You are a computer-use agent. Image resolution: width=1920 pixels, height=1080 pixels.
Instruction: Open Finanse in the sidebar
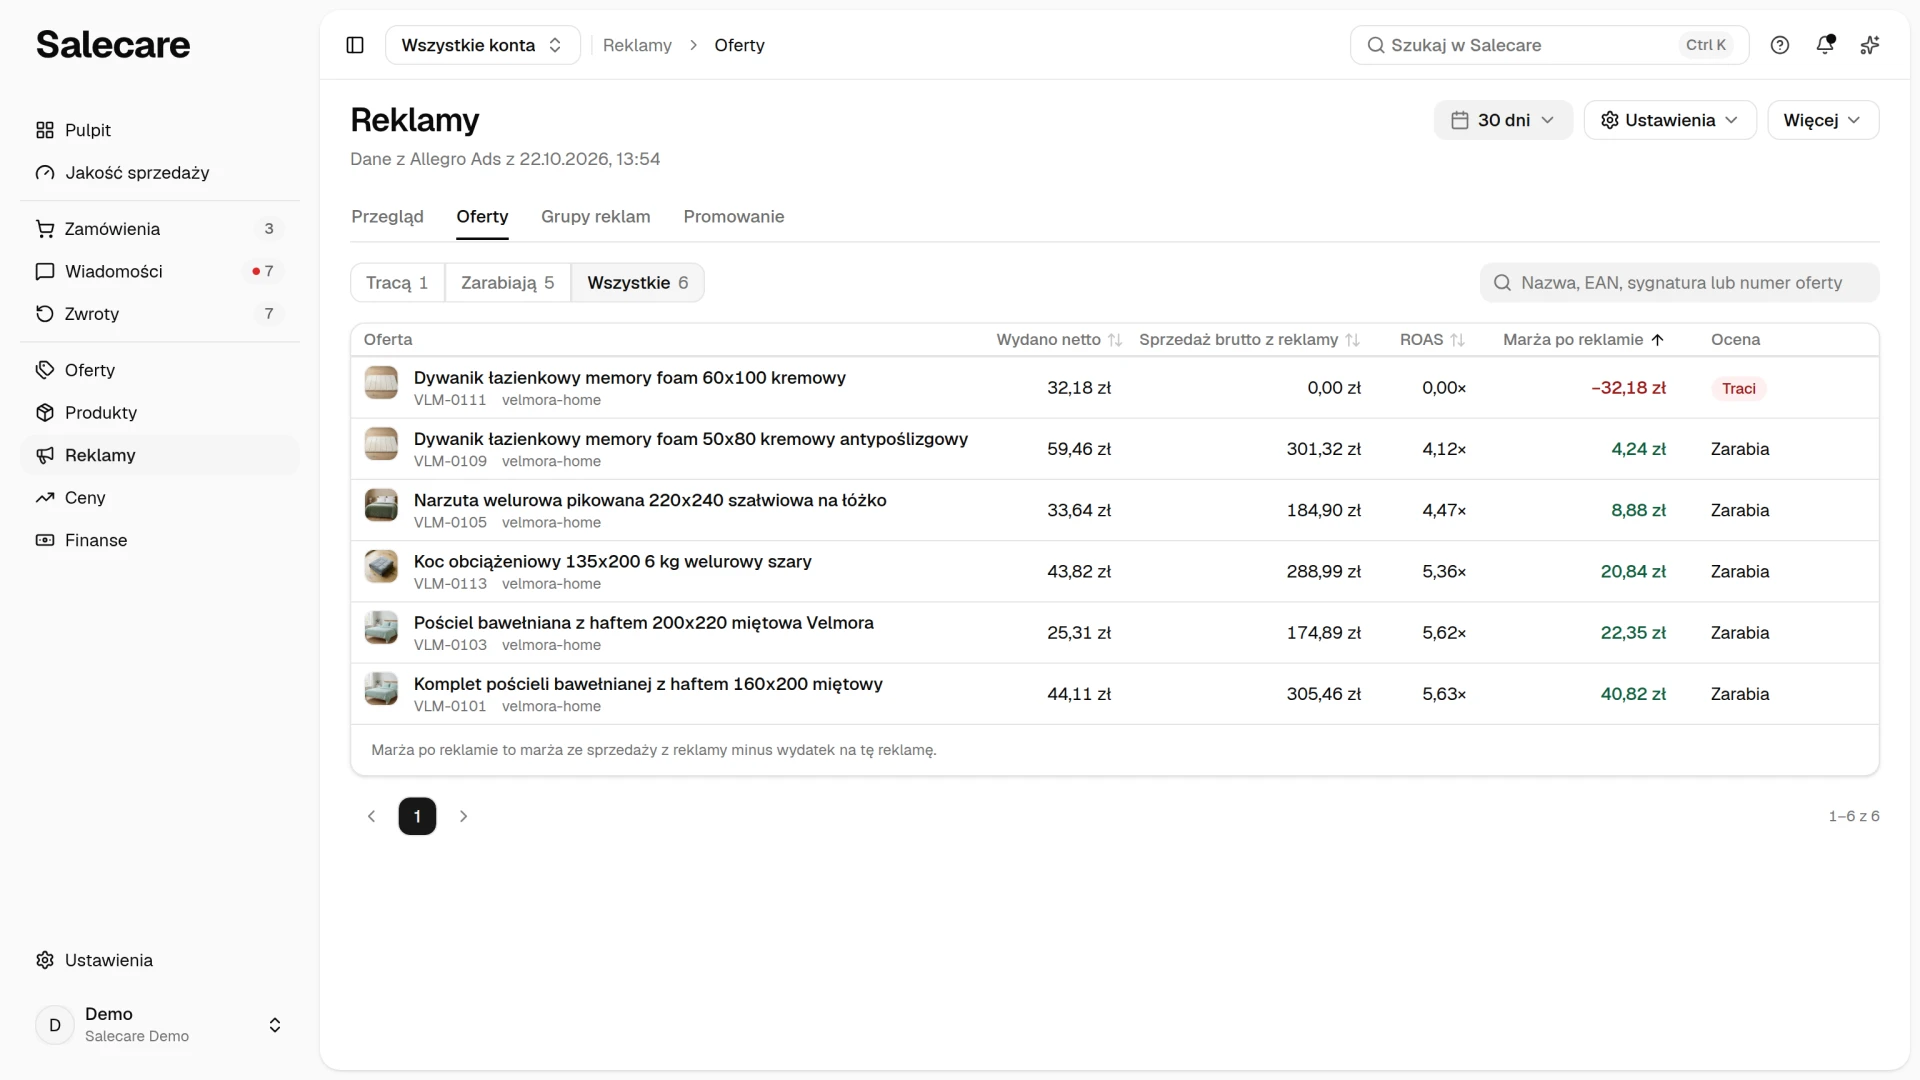160,540
